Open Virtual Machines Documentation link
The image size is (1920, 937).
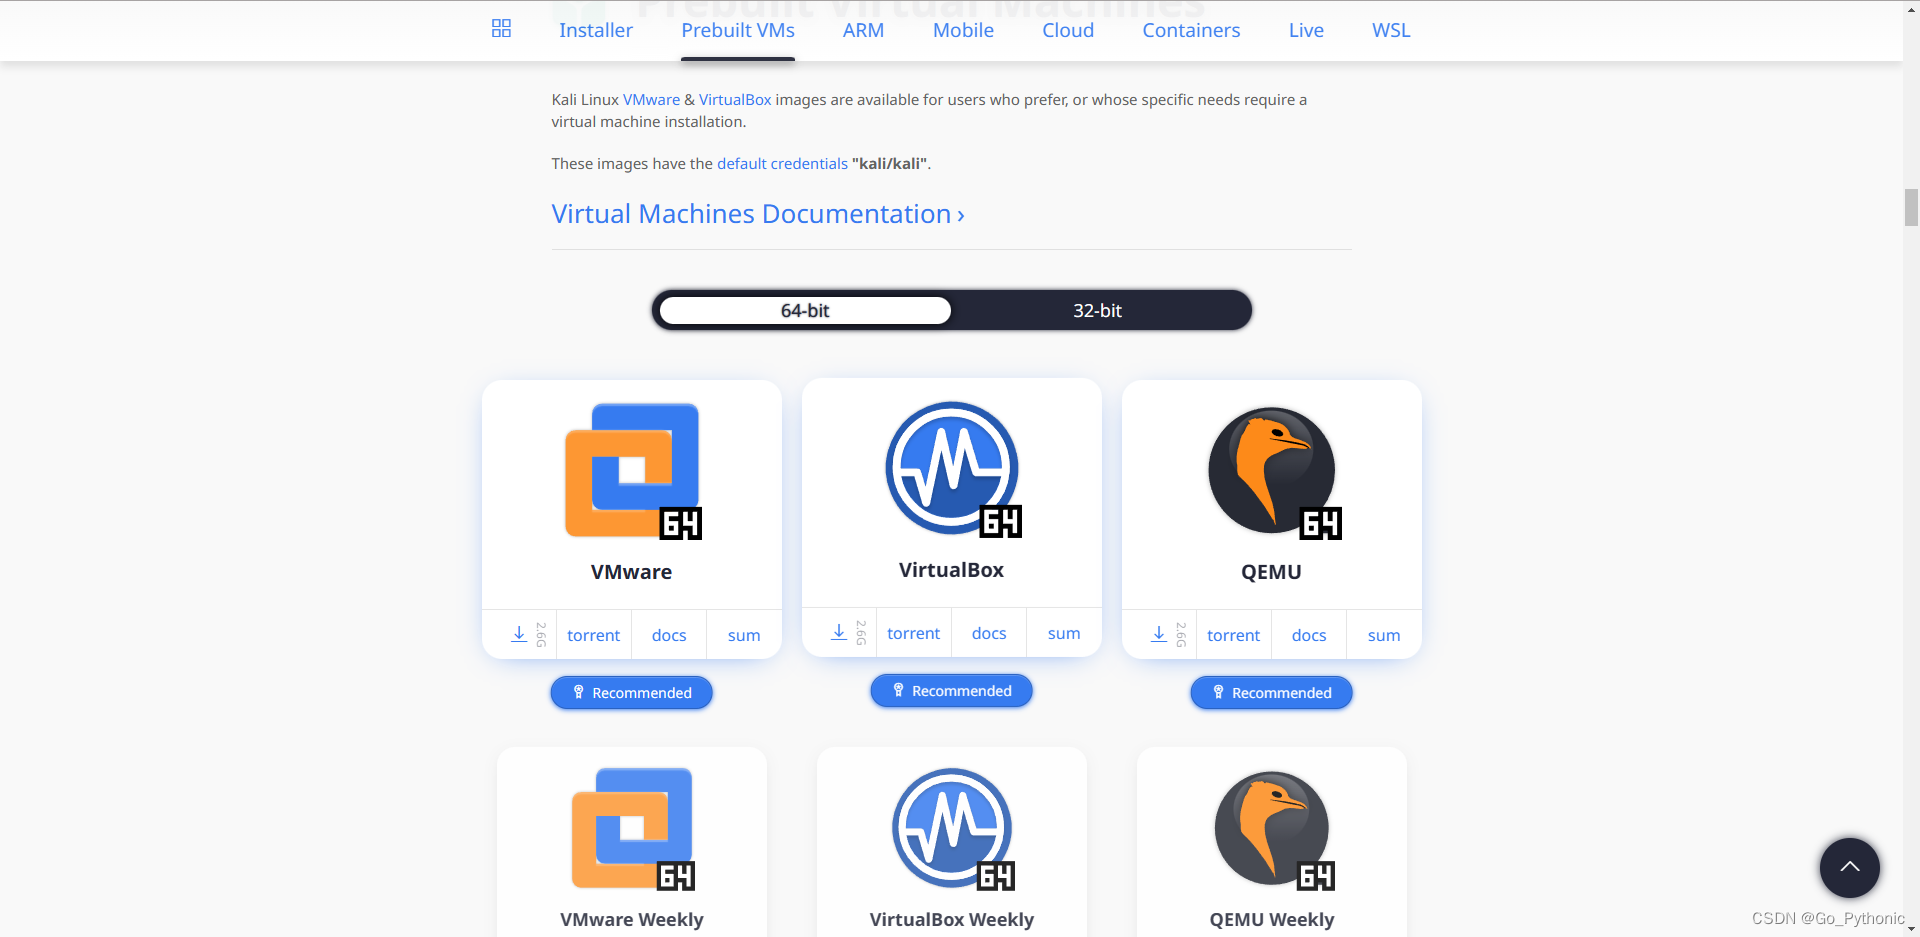pyautogui.click(x=758, y=214)
